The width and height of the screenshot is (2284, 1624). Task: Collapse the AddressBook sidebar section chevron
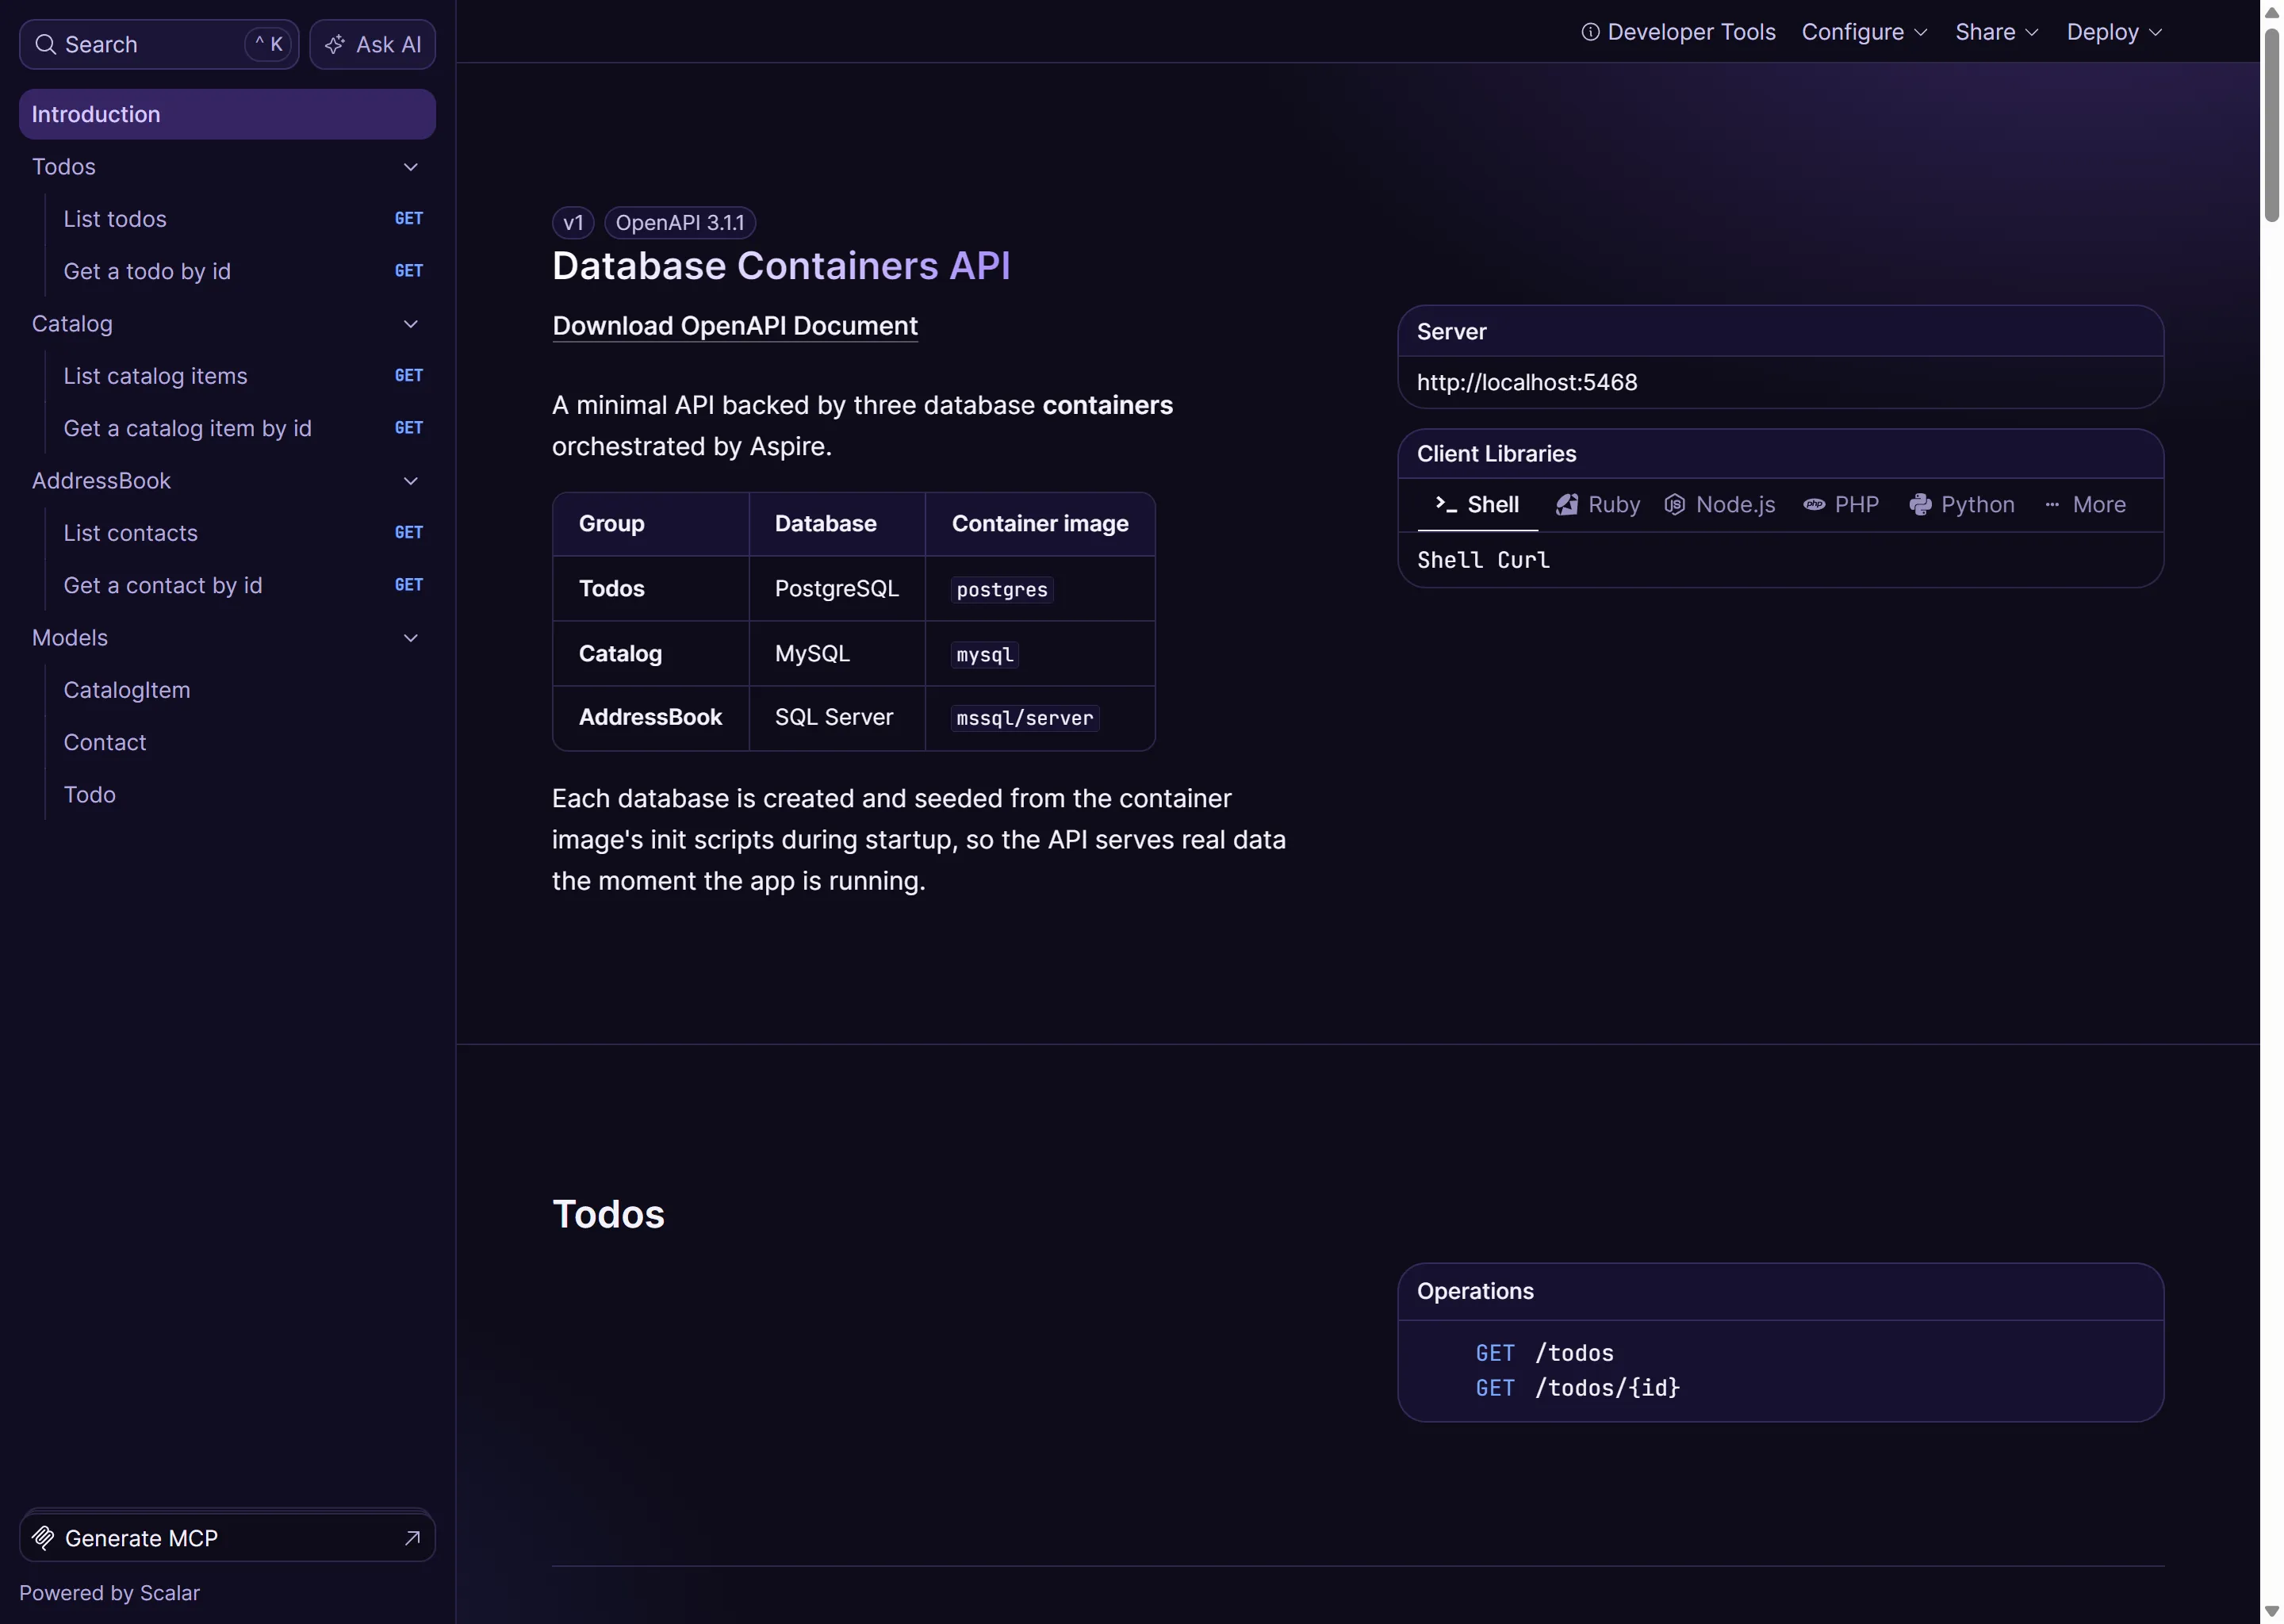tap(411, 481)
